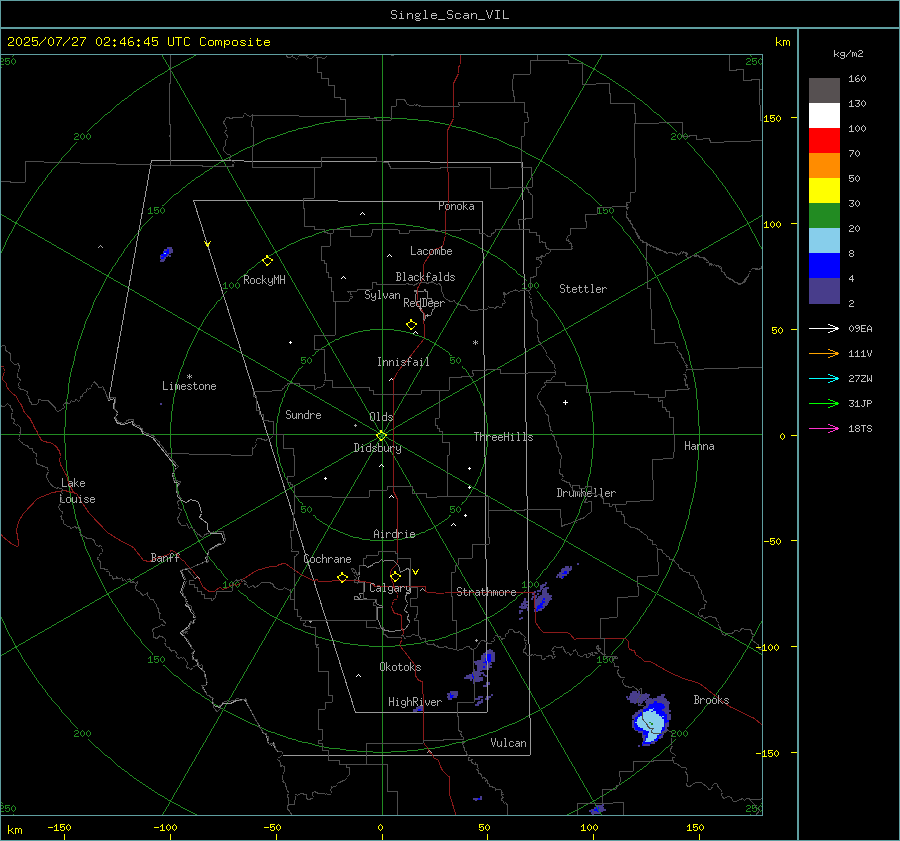Select the HighRiver label
This screenshot has width=900, height=841.
point(415,702)
